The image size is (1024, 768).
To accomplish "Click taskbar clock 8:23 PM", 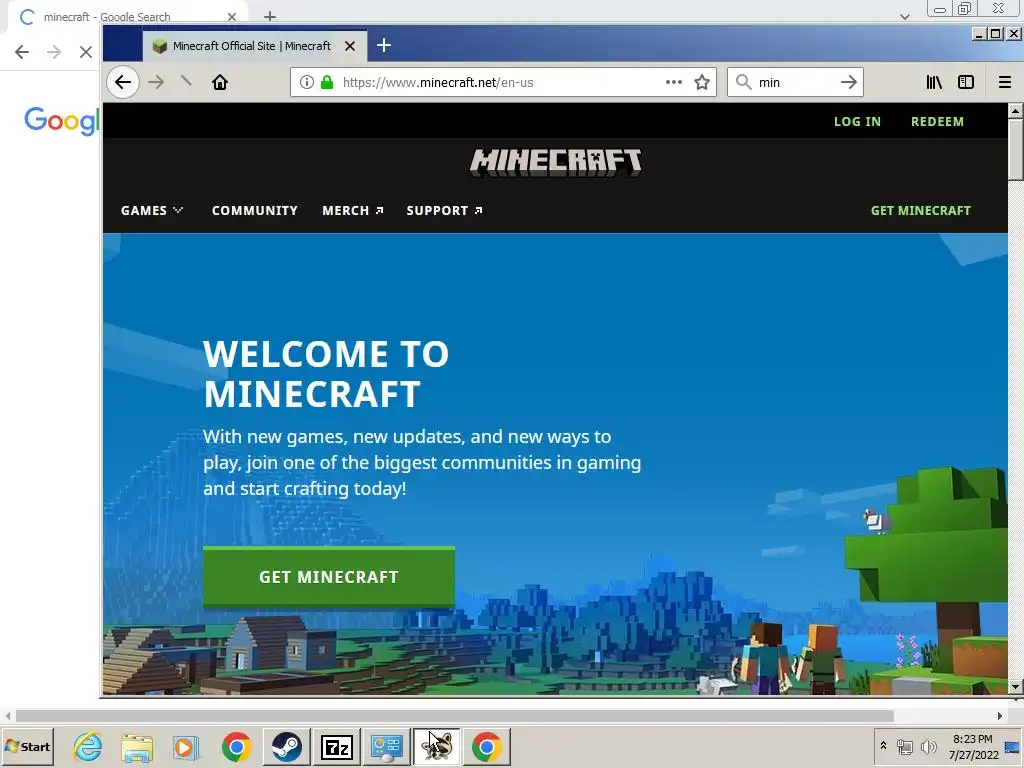I will click(x=972, y=739).
